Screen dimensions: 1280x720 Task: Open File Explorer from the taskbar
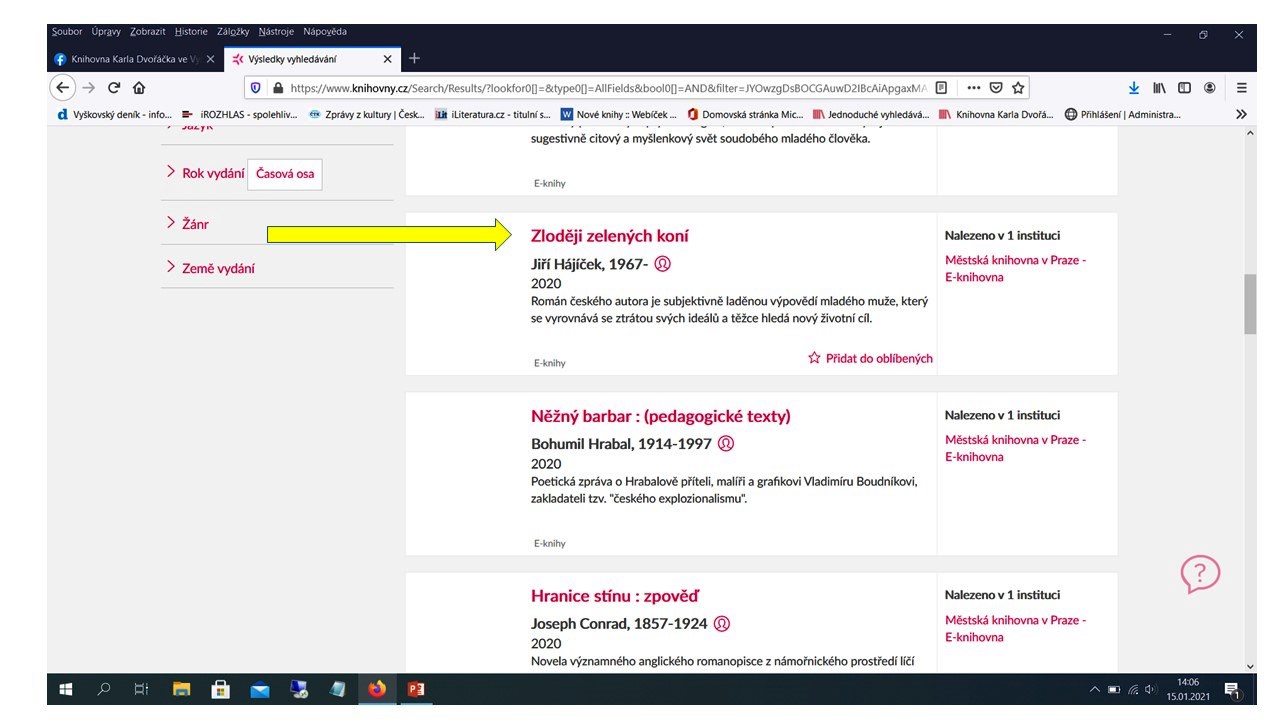[182, 689]
